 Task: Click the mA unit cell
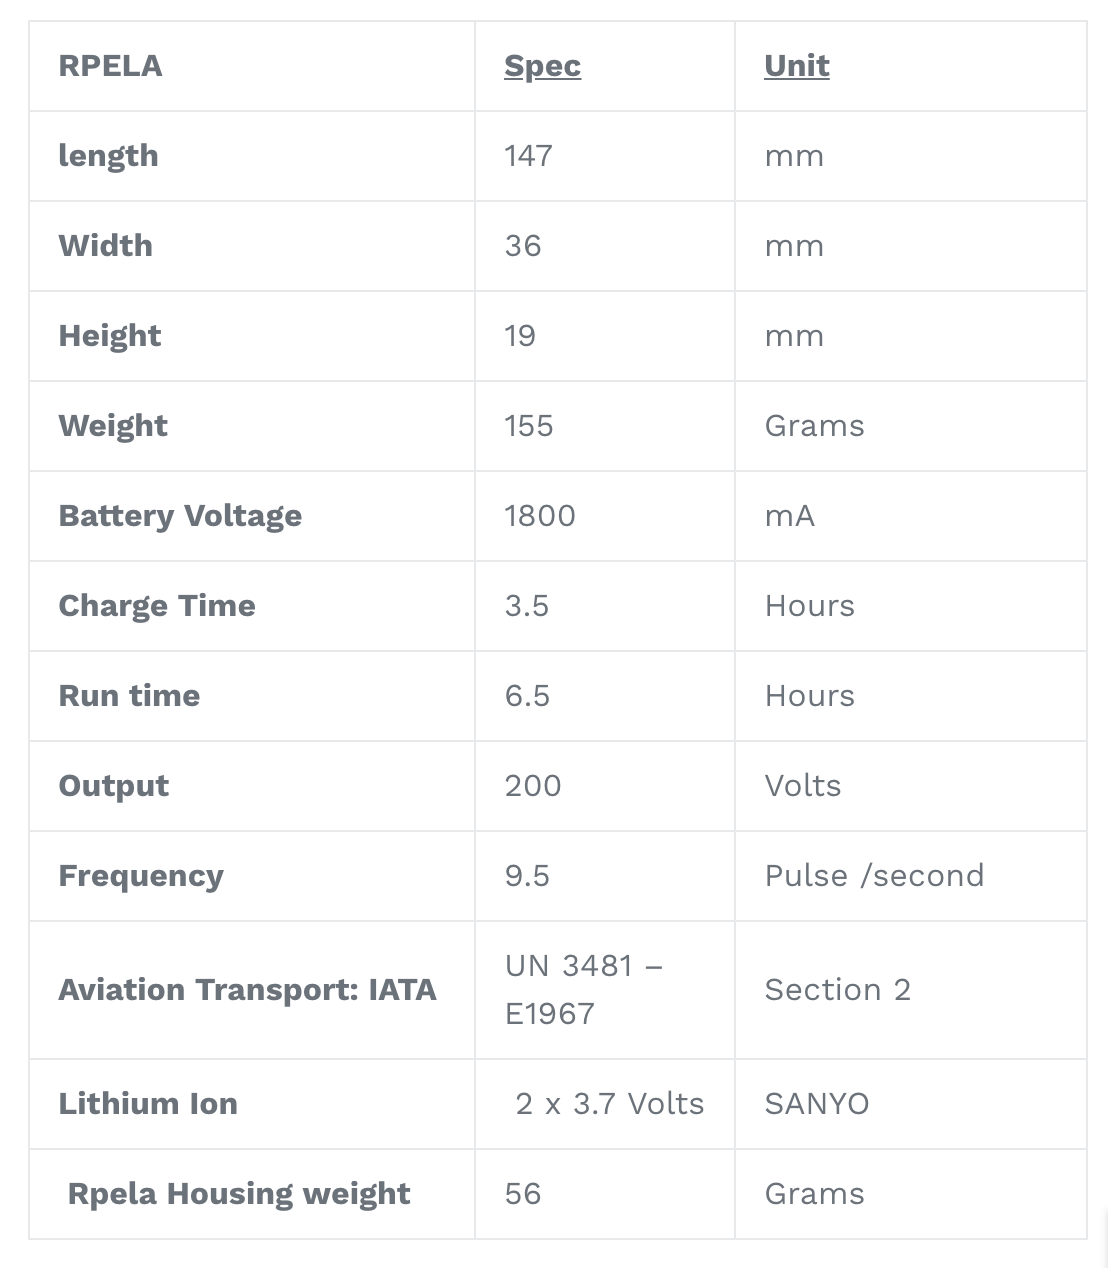point(790,516)
